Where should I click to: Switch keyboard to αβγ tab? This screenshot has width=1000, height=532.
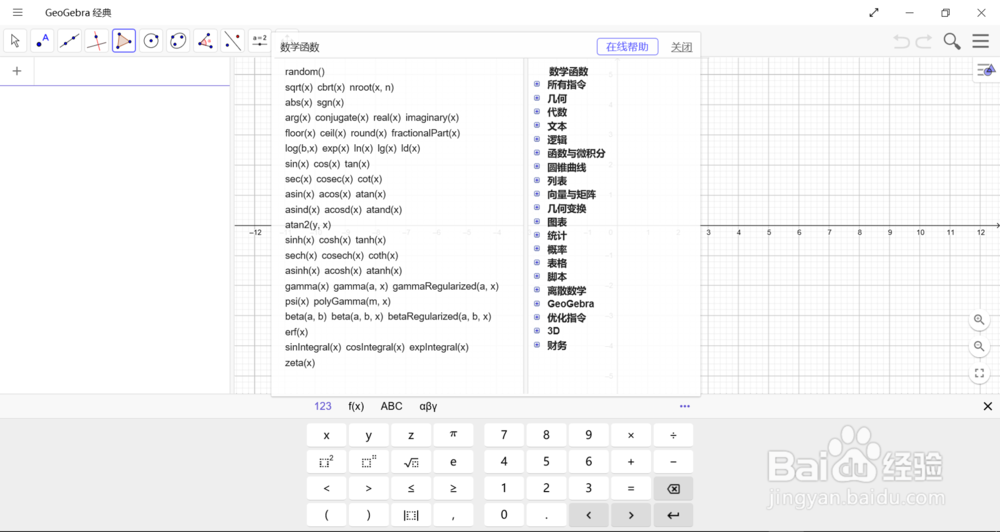tap(428, 406)
